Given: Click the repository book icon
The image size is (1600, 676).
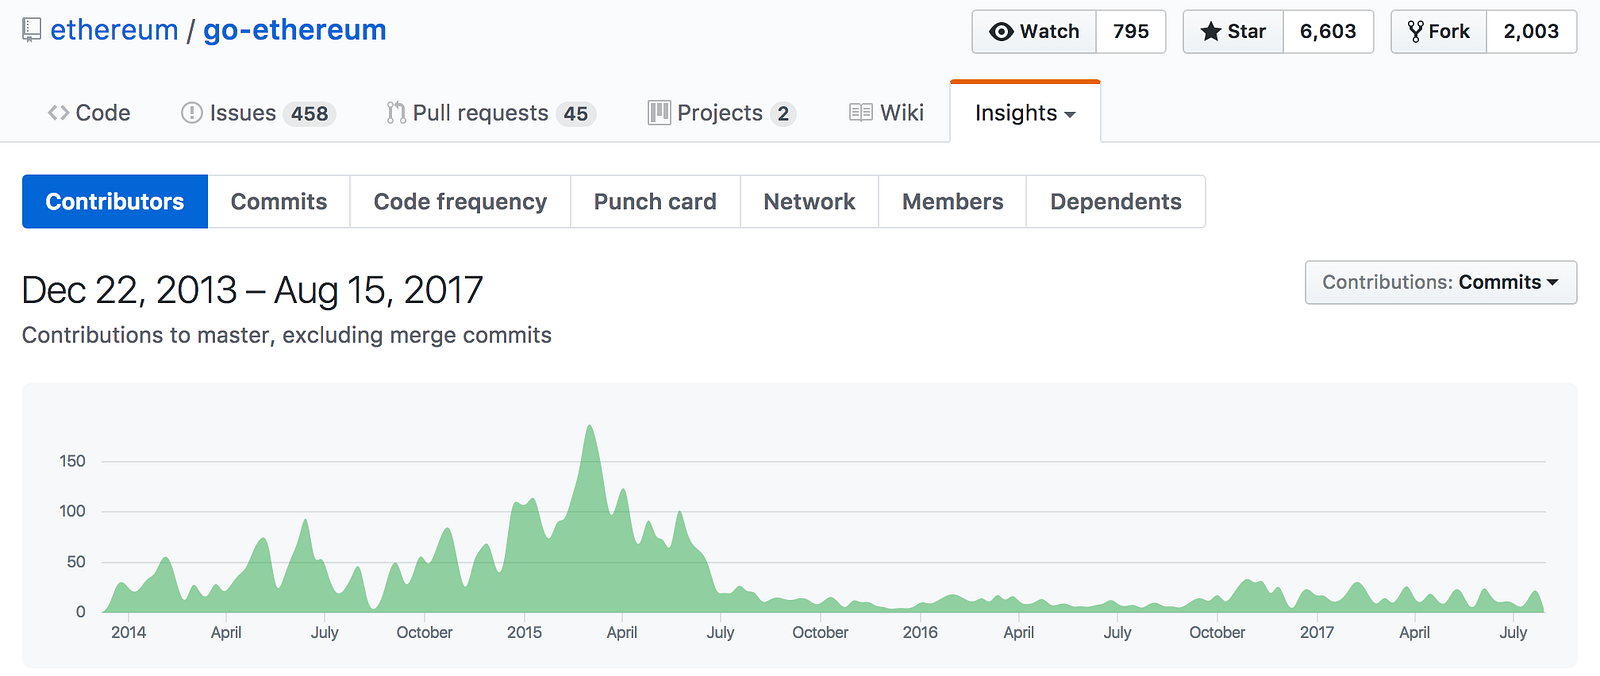Looking at the screenshot, I should [x=32, y=31].
